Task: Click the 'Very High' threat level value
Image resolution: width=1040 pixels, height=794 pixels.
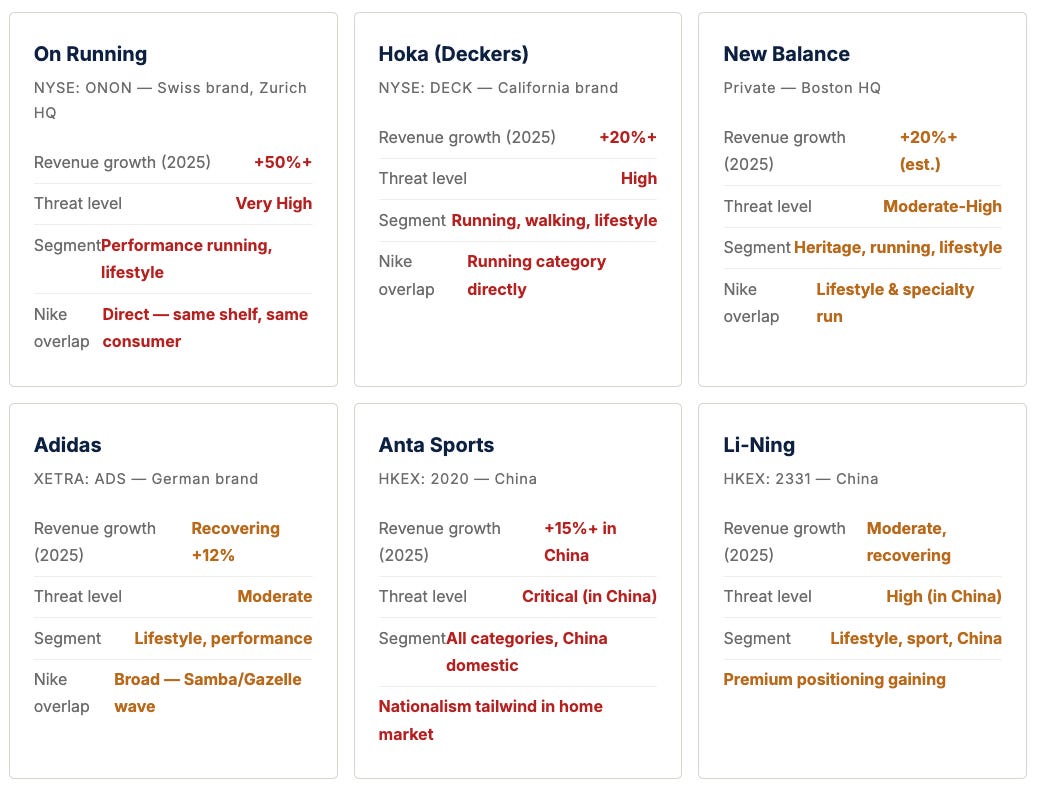Action: click(x=273, y=204)
